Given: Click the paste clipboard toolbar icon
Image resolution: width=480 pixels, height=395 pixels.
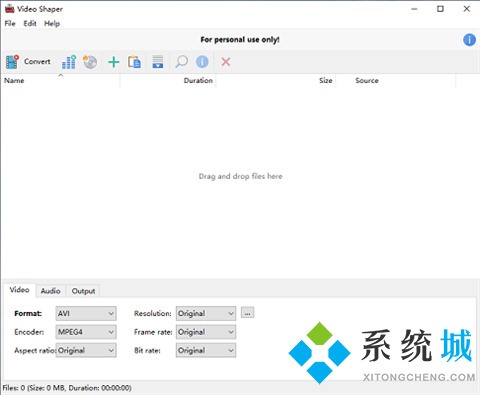Looking at the screenshot, I should tap(134, 62).
